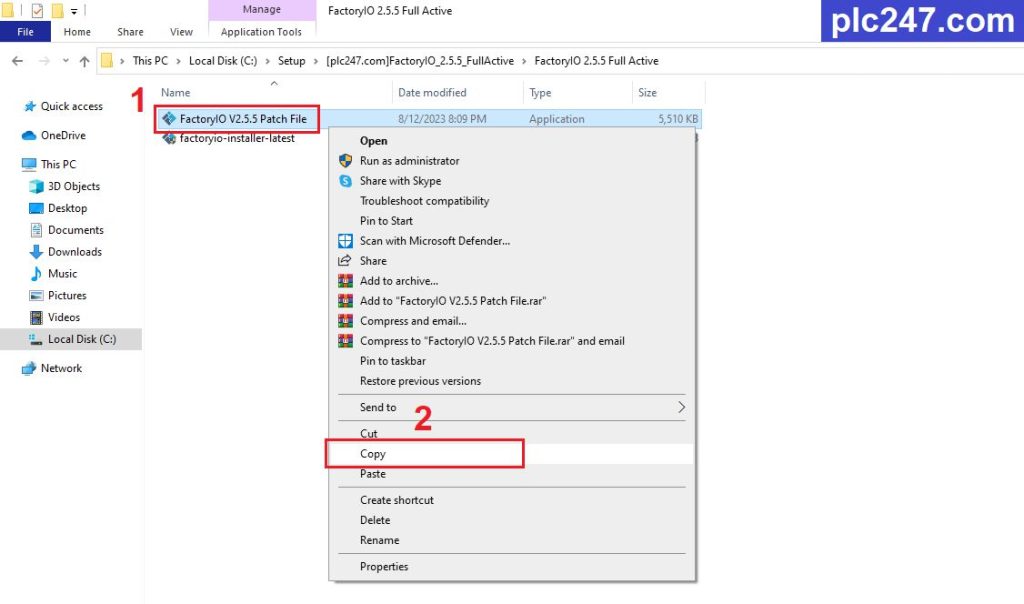The width and height of the screenshot is (1024, 604).
Task: Click Setup breadcrumb in address bar
Action: click(291, 61)
